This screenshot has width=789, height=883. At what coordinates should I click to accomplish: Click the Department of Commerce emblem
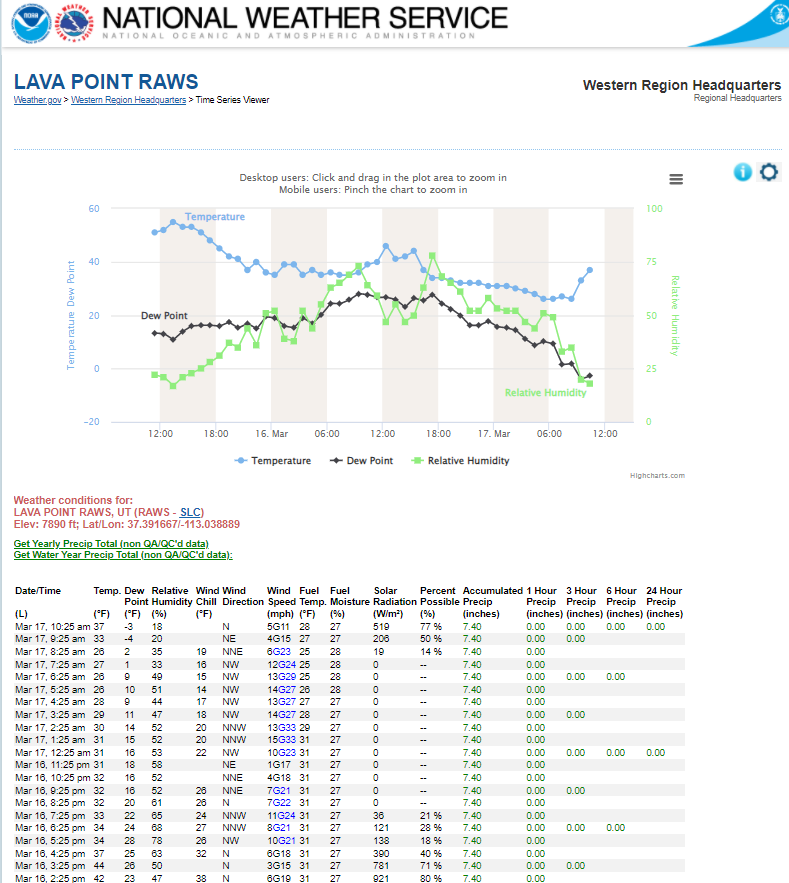[774, 13]
